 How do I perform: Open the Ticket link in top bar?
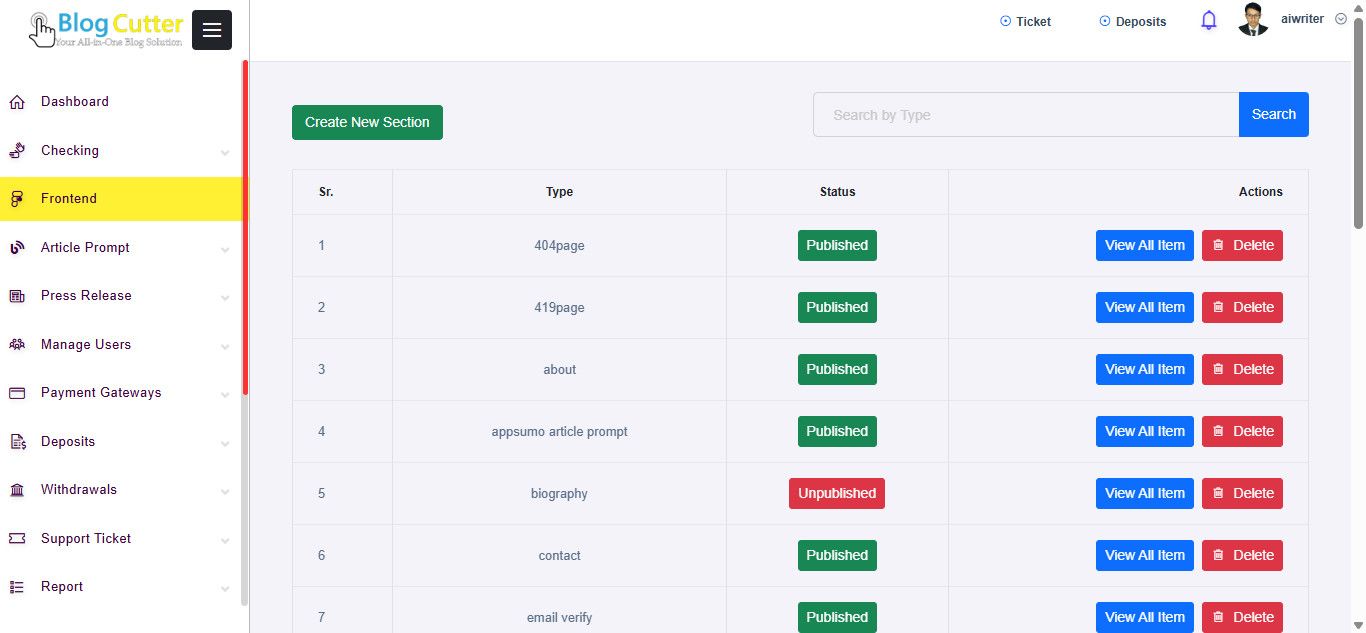1026,21
